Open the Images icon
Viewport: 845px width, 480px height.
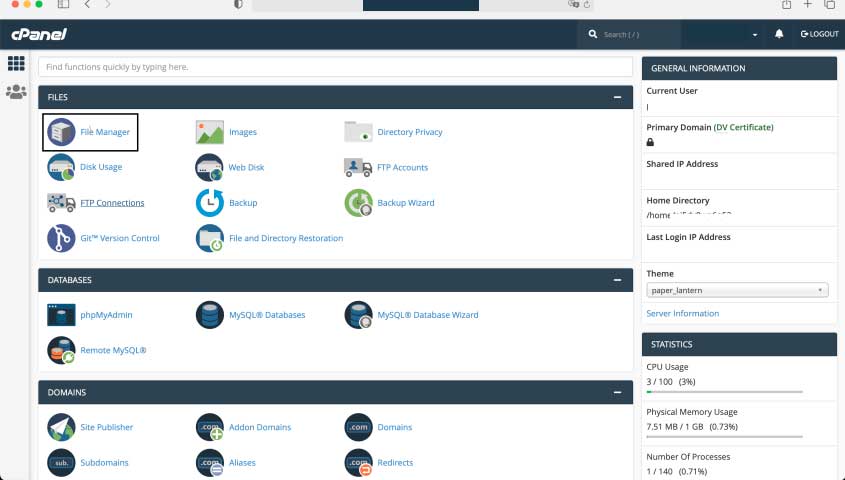click(x=210, y=132)
